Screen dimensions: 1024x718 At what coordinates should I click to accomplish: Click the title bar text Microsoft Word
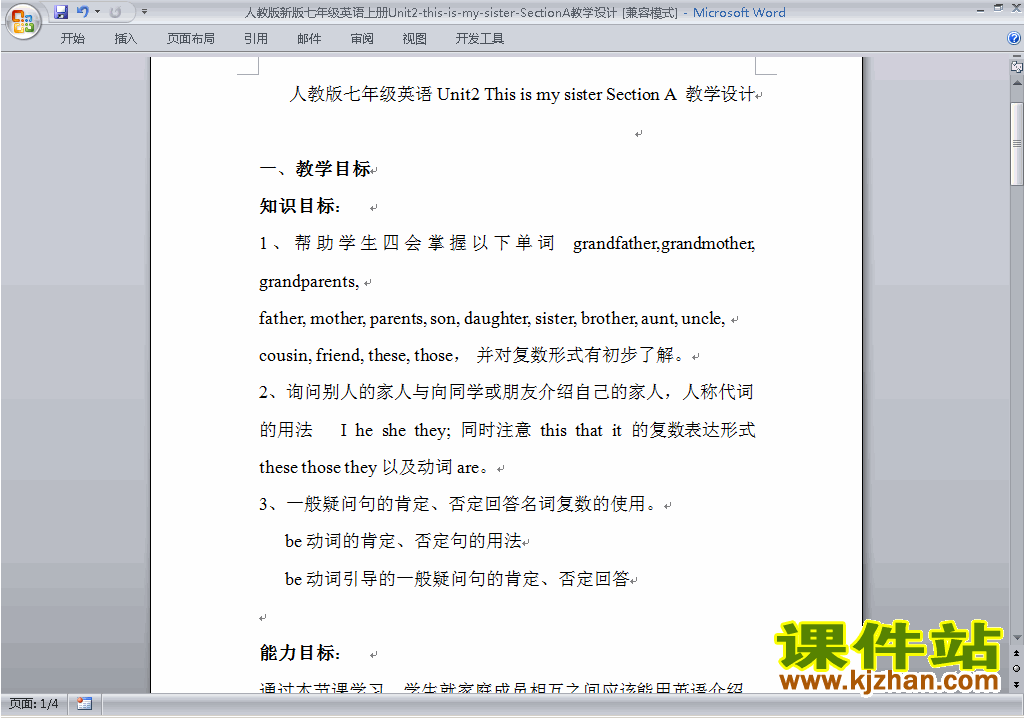point(739,12)
